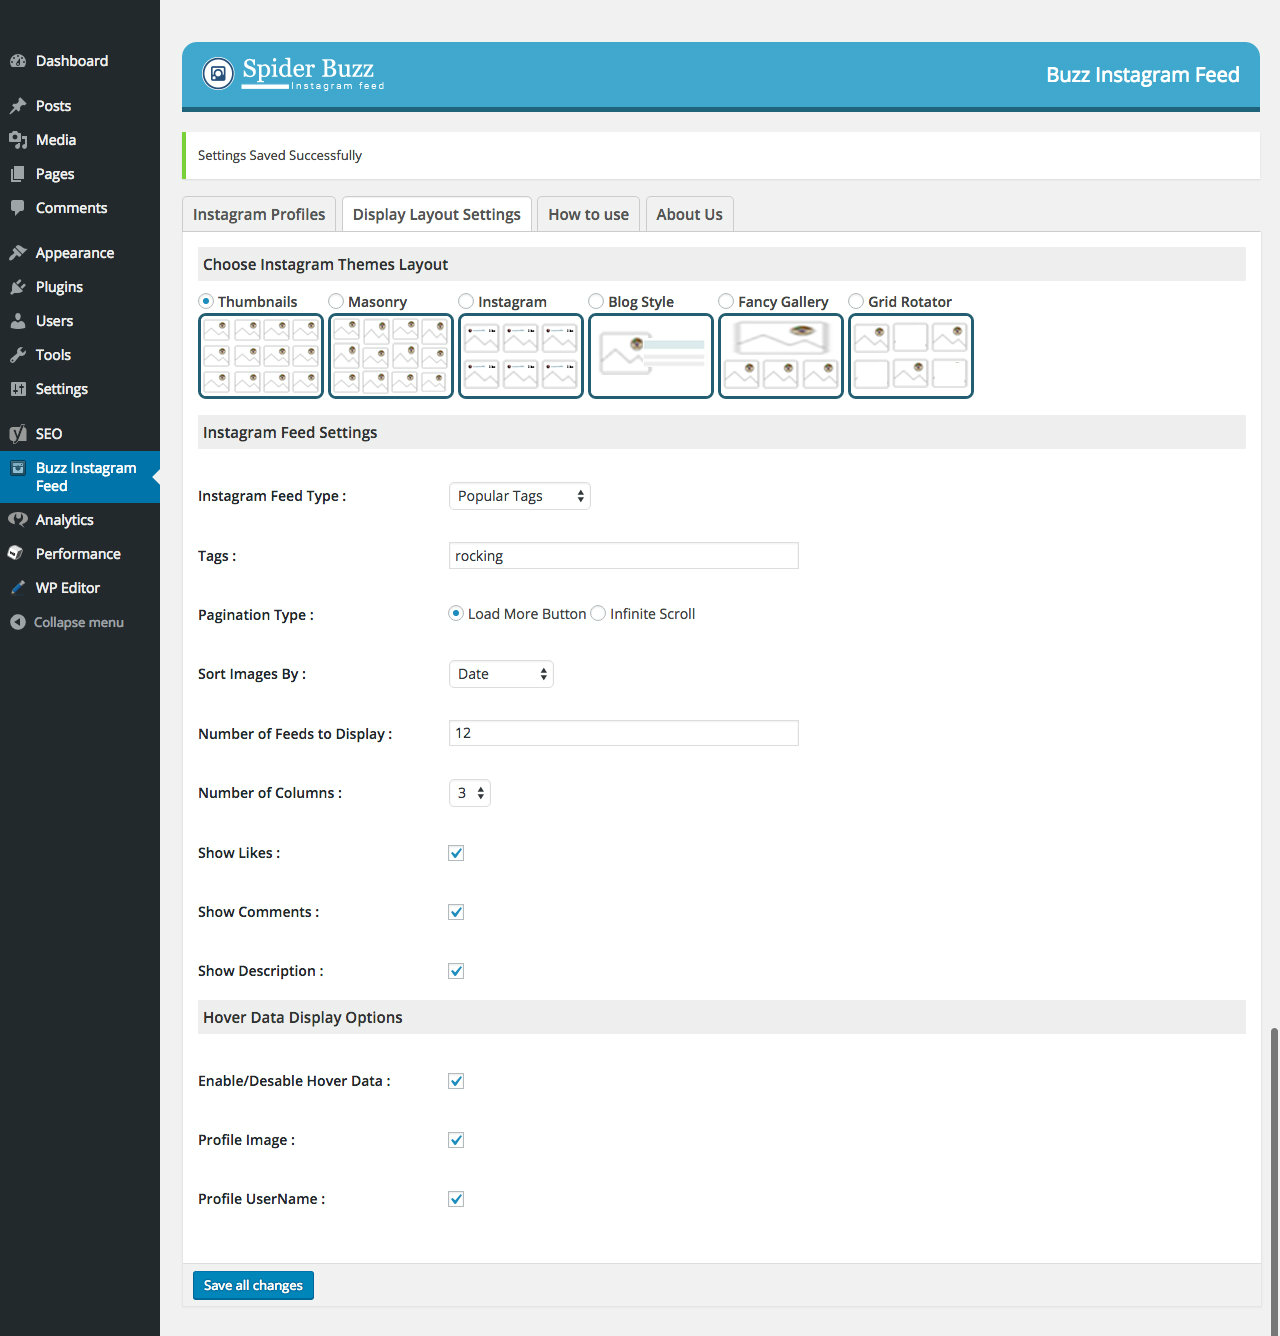
Task: Click the Settings sliders icon
Action: (x=17, y=389)
